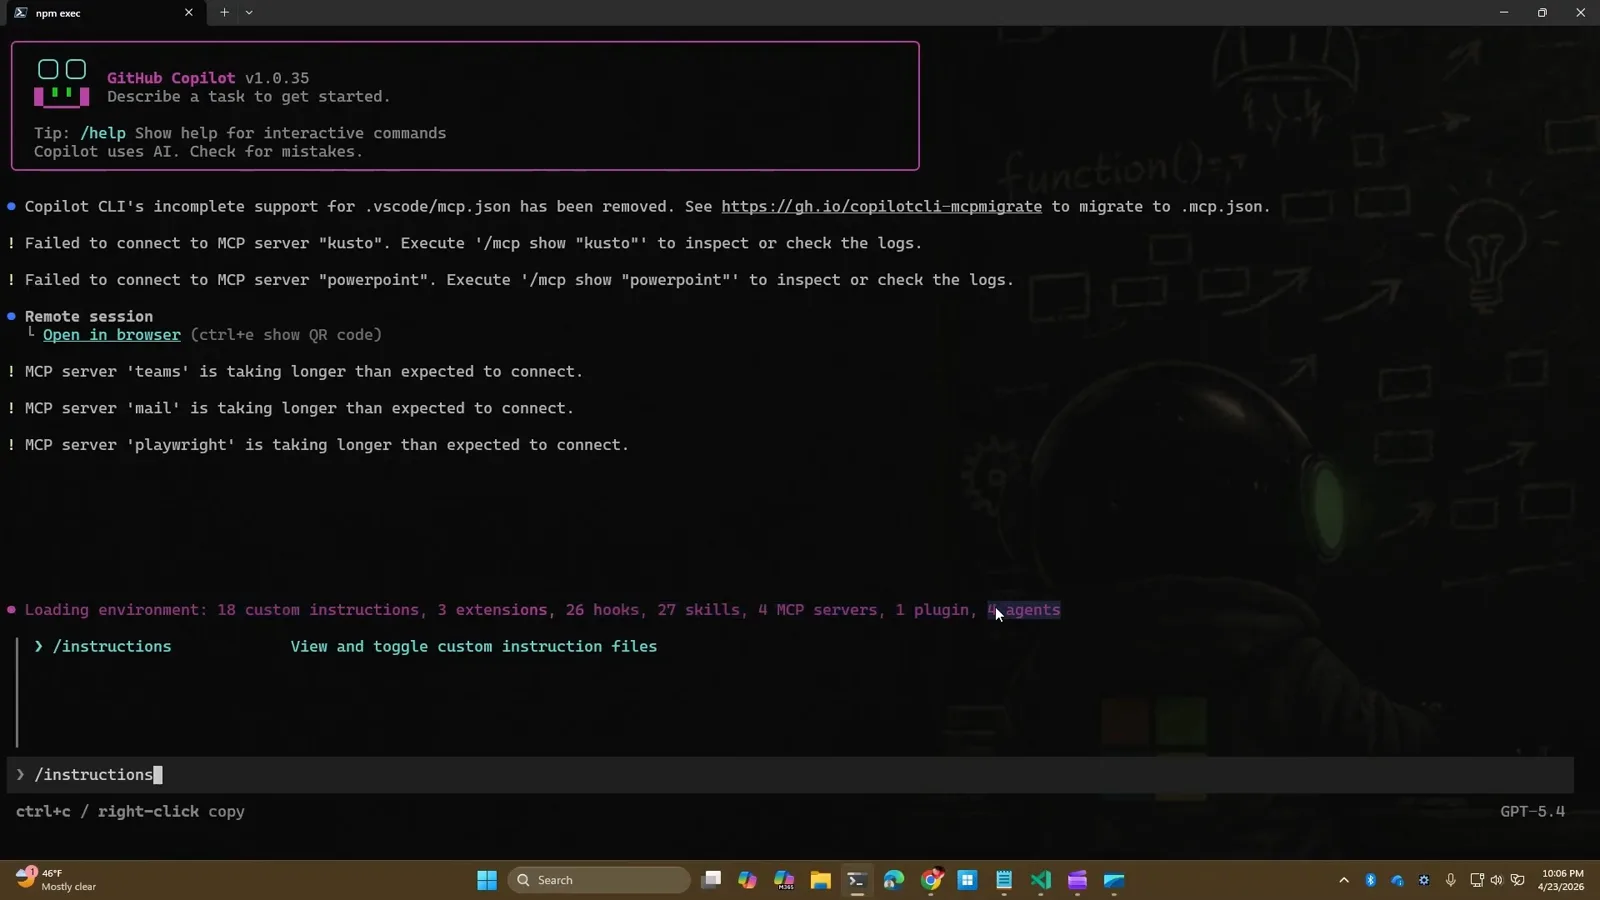Screen dimensions: 1600x900
Task: Click the OneDrive cloud tray icon
Action: coord(1397,880)
